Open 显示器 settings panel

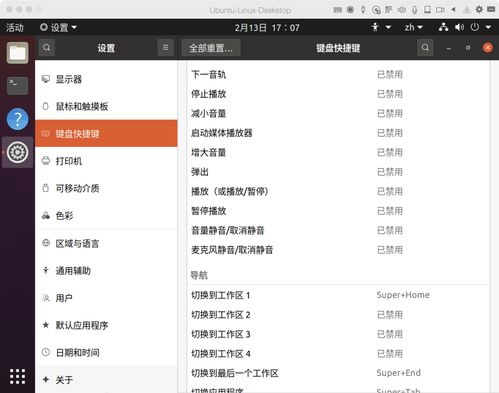[106, 79]
